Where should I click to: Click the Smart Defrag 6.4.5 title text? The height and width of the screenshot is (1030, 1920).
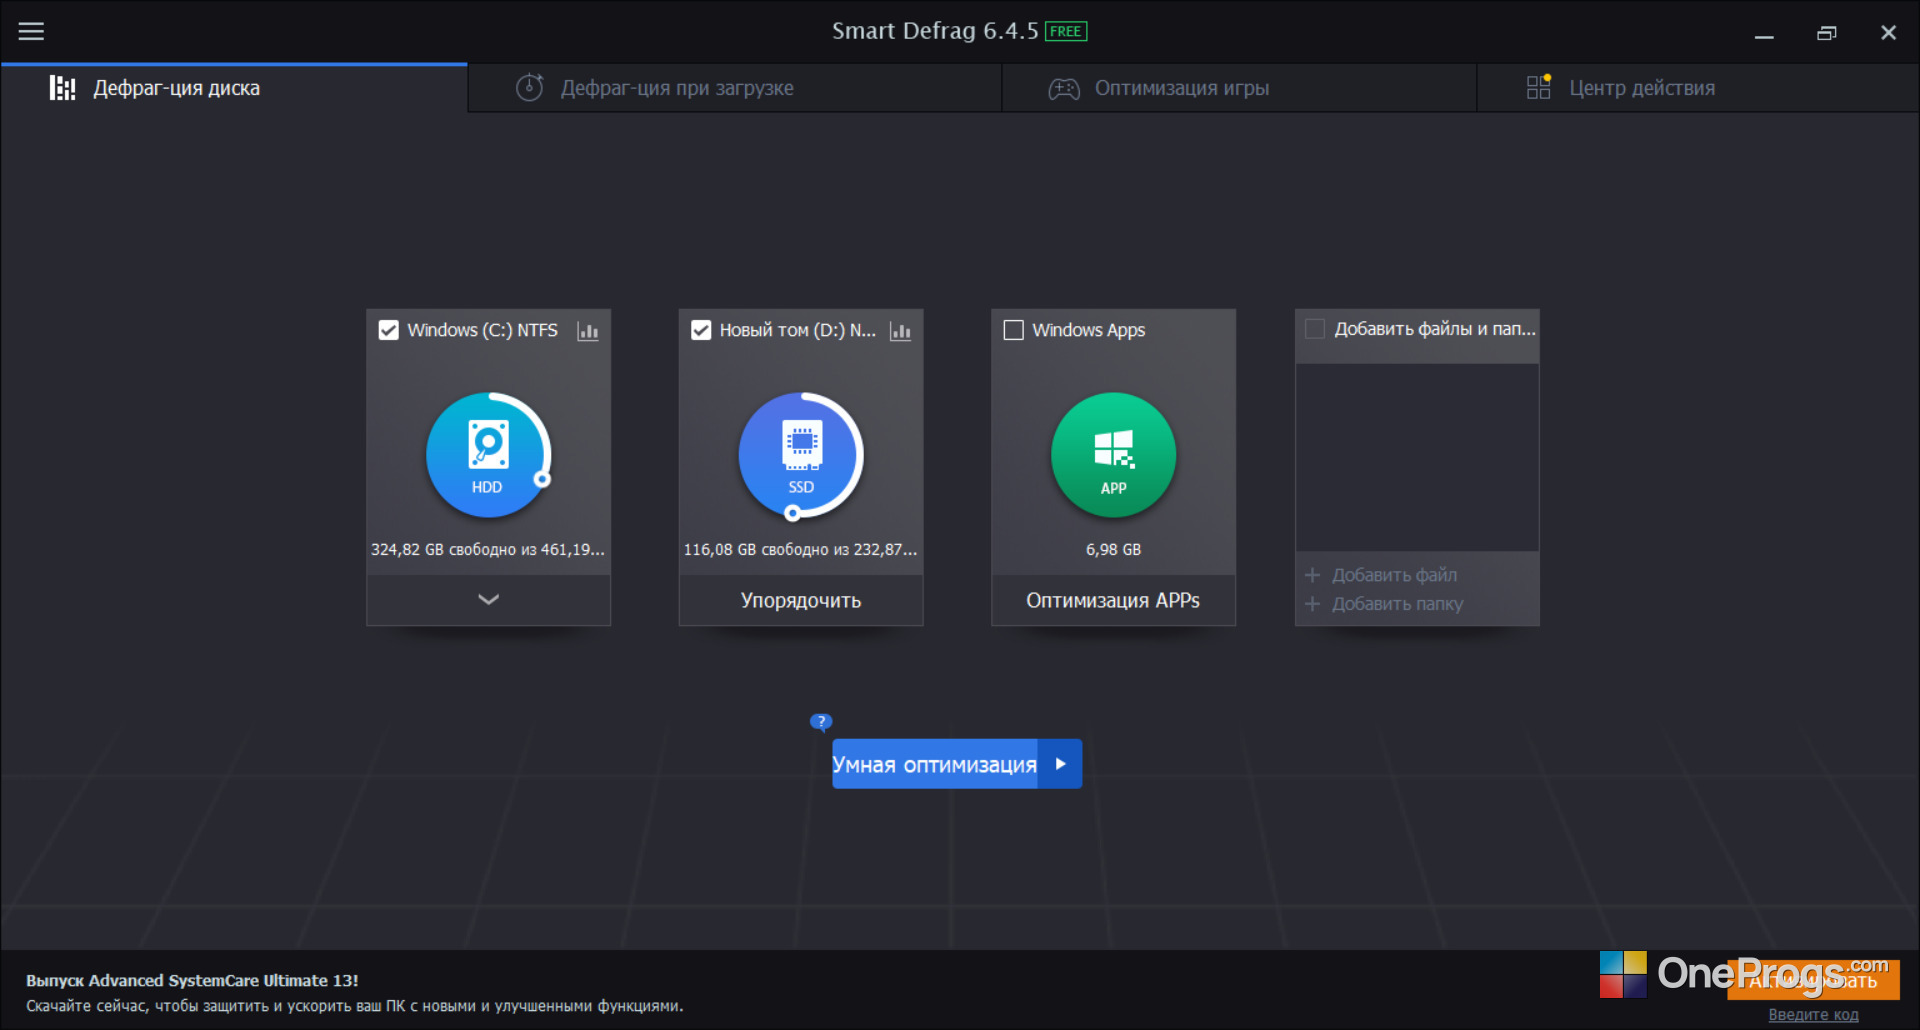935,31
